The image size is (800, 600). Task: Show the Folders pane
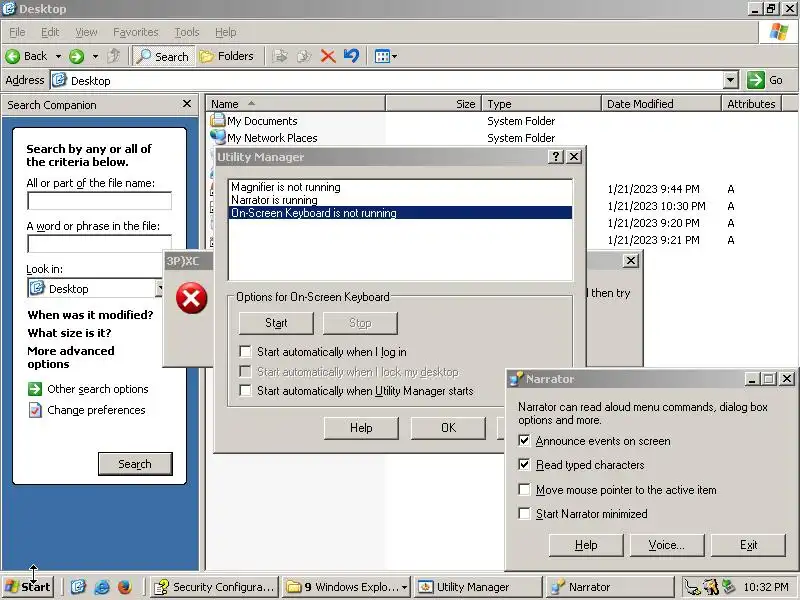point(227,56)
